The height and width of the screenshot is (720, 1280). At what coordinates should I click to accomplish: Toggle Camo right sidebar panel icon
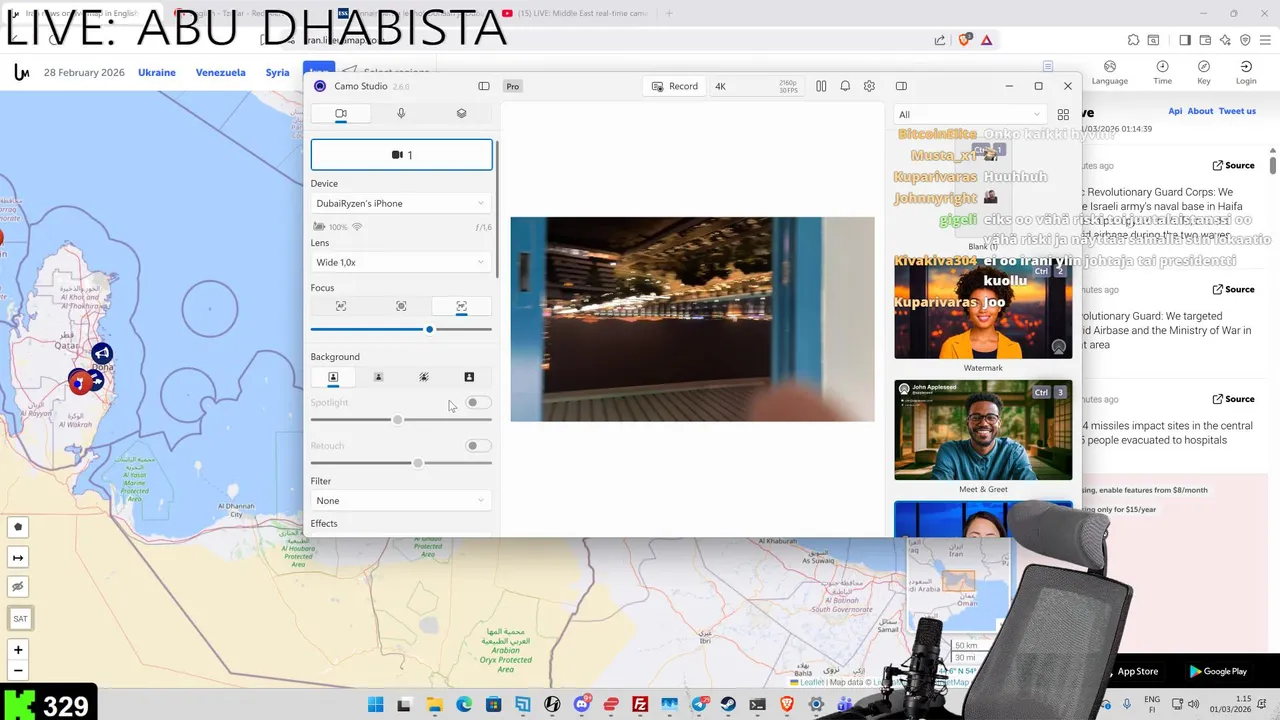[901, 86]
